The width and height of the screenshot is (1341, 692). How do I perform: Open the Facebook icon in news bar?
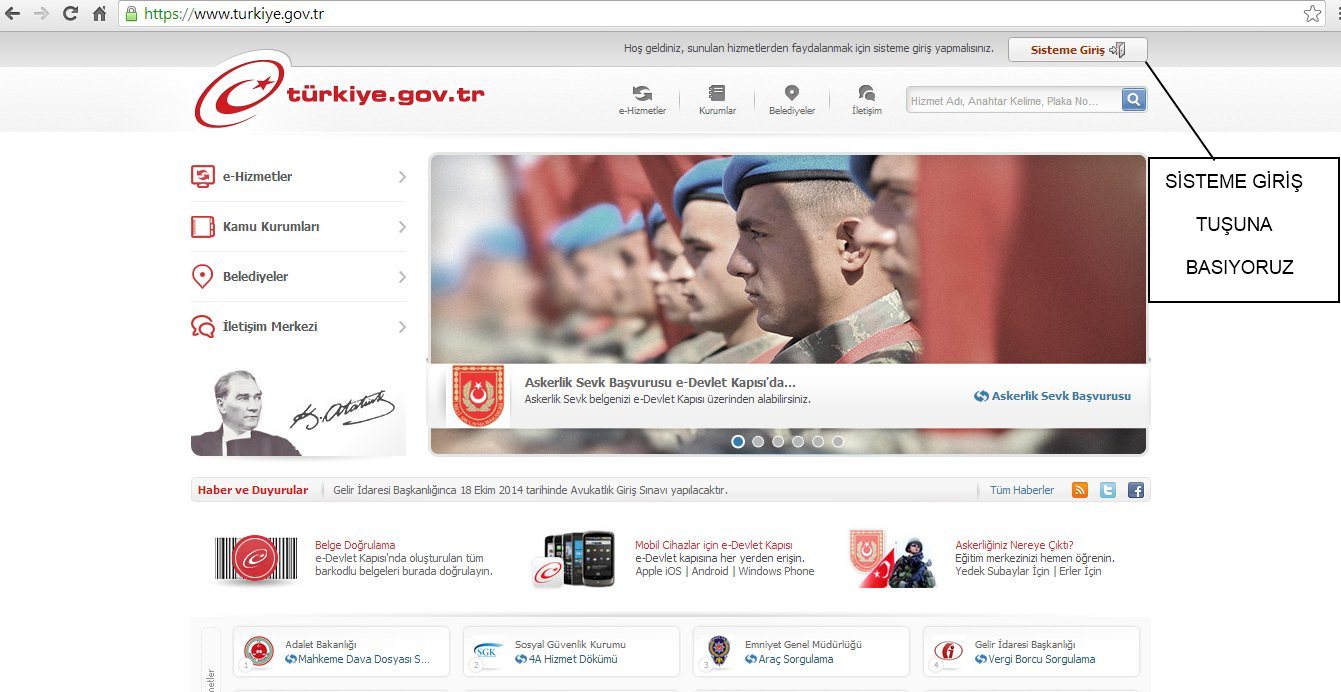pyautogui.click(x=1136, y=490)
